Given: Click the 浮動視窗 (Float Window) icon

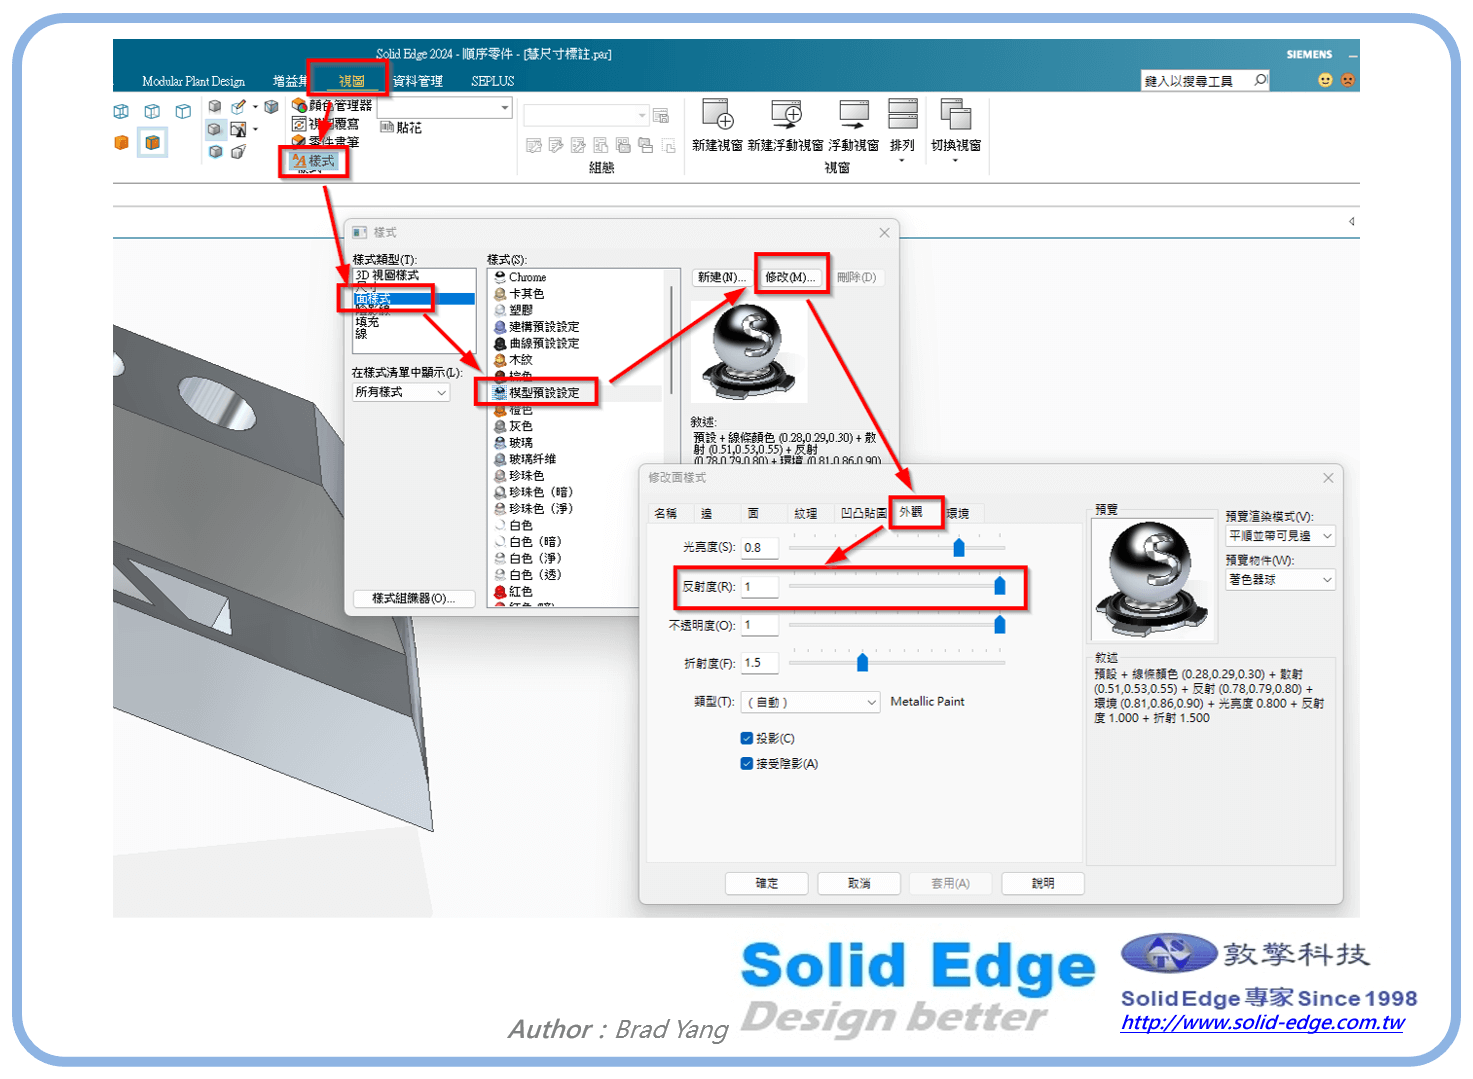Looking at the screenshot, I should pos(853,117).
